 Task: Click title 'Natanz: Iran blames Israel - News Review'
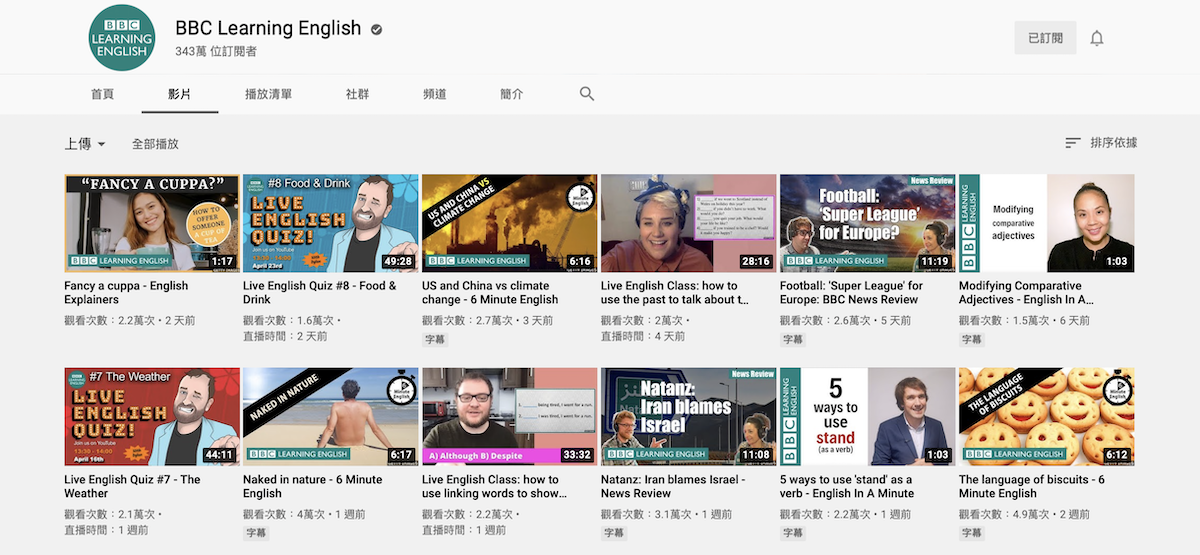[673, 486]
